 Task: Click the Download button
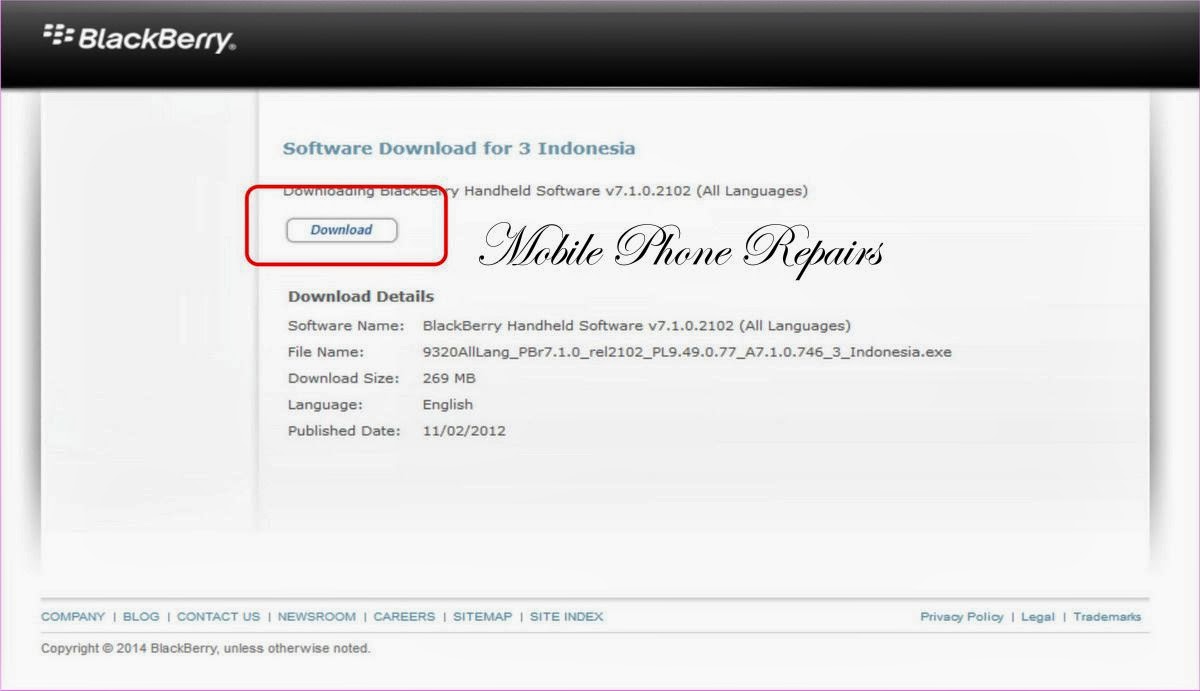point(341,230)
